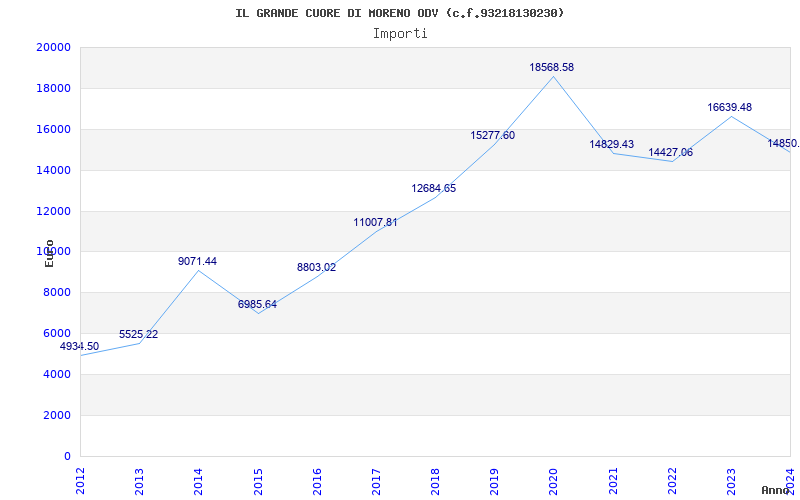Click the x-axis year label 2014
Viewport: 800px width, 500px height.
point(198,481)
